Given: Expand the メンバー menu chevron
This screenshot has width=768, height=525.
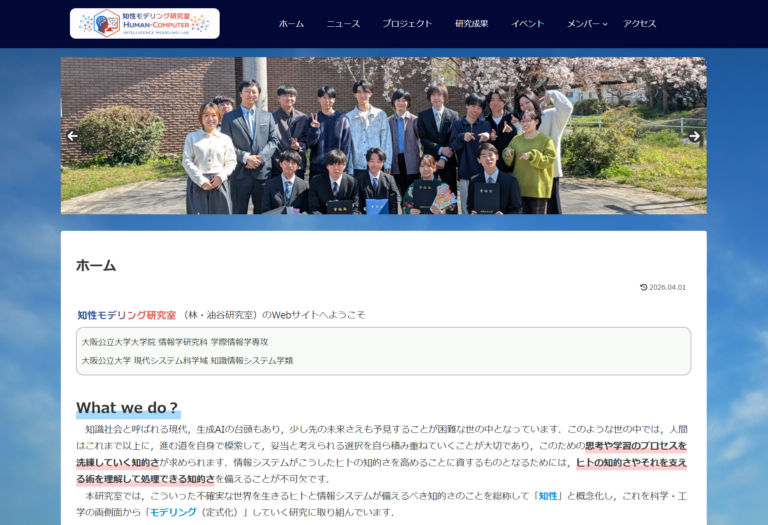Looking at the screenshot, I should (605, 24).
